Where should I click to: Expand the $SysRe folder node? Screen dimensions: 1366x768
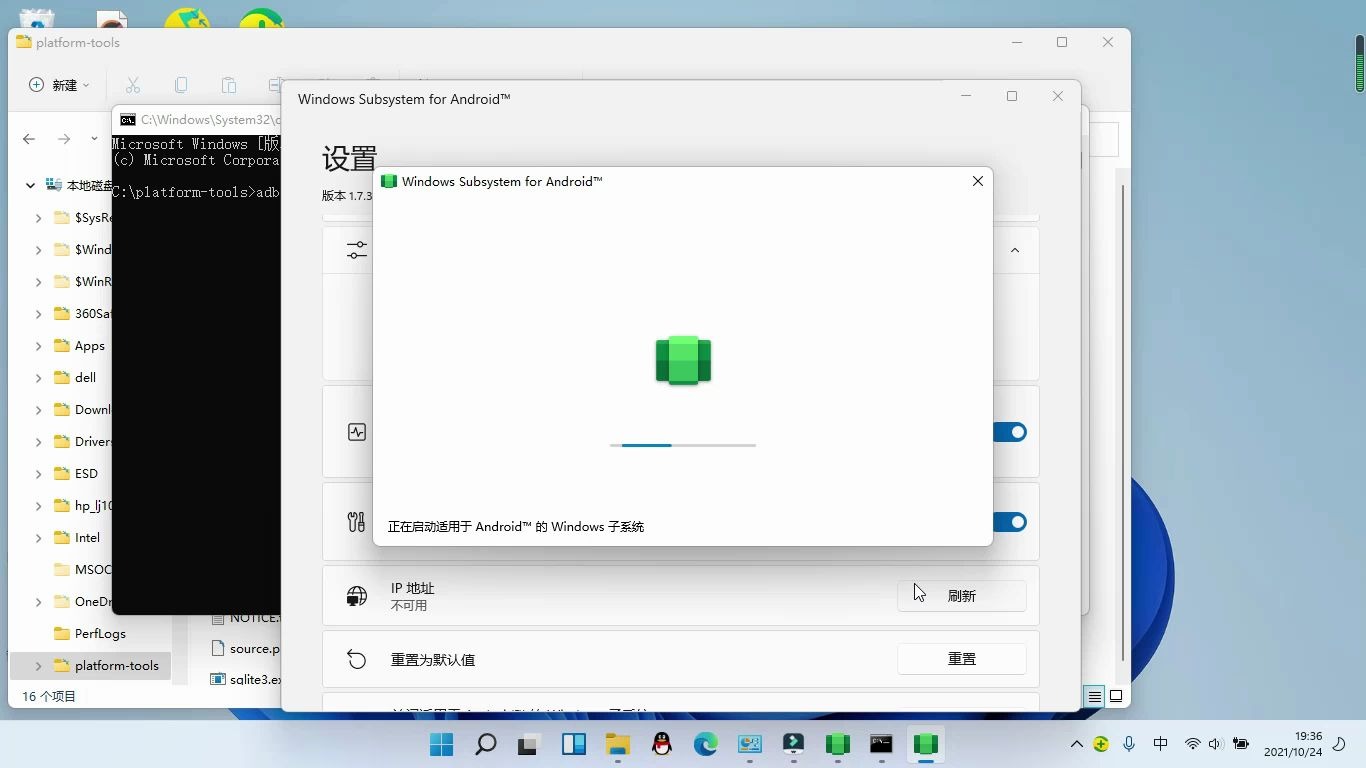tap(38, 217)
